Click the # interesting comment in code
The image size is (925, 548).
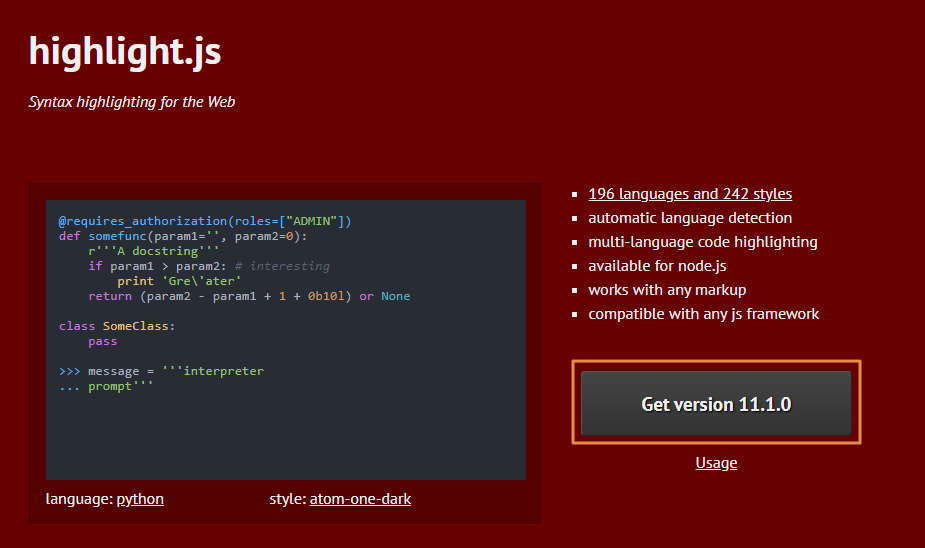pos(282,266)
